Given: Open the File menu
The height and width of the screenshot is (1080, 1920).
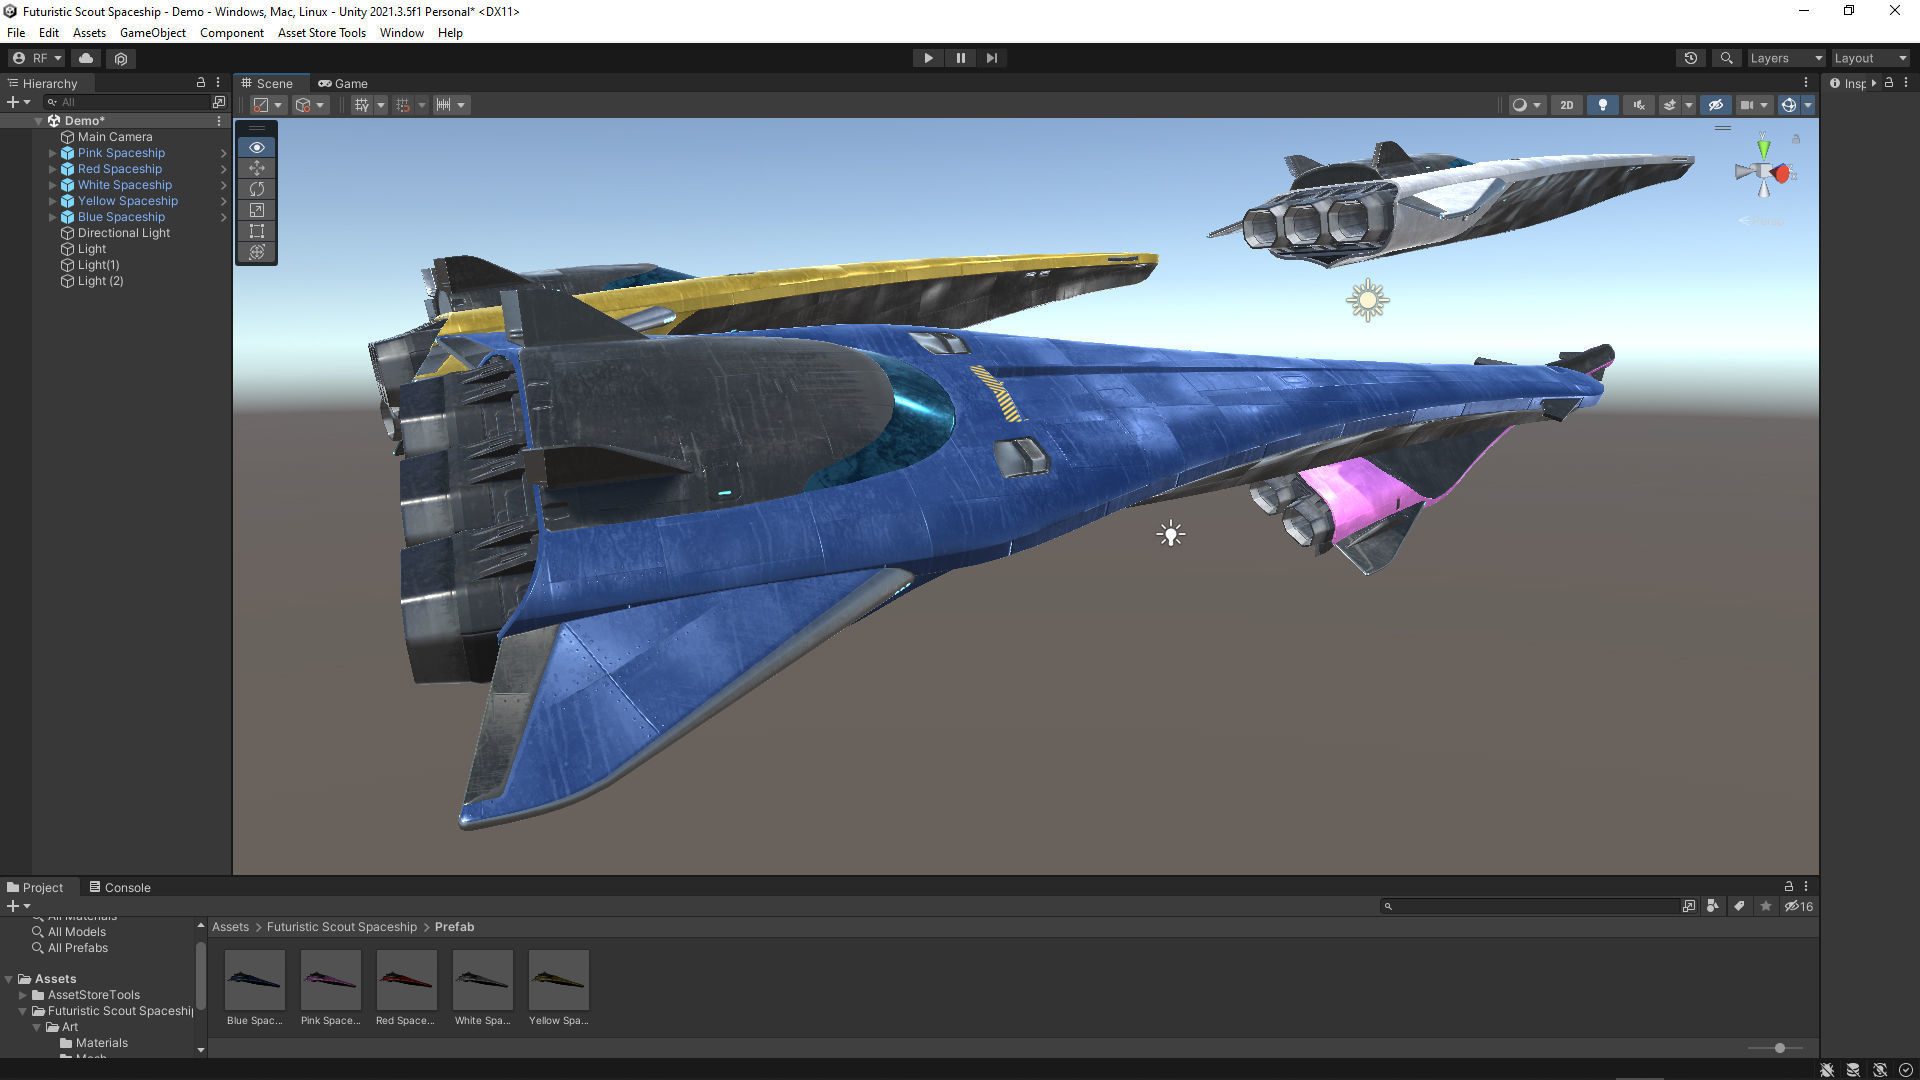Looking at the screenshot, I should [x=16, y=32].
